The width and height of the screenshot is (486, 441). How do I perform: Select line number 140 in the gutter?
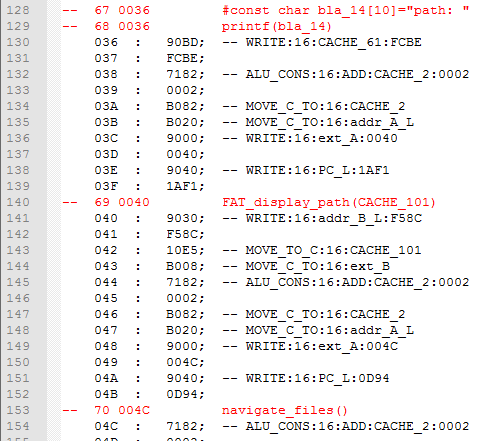(18, 202)
